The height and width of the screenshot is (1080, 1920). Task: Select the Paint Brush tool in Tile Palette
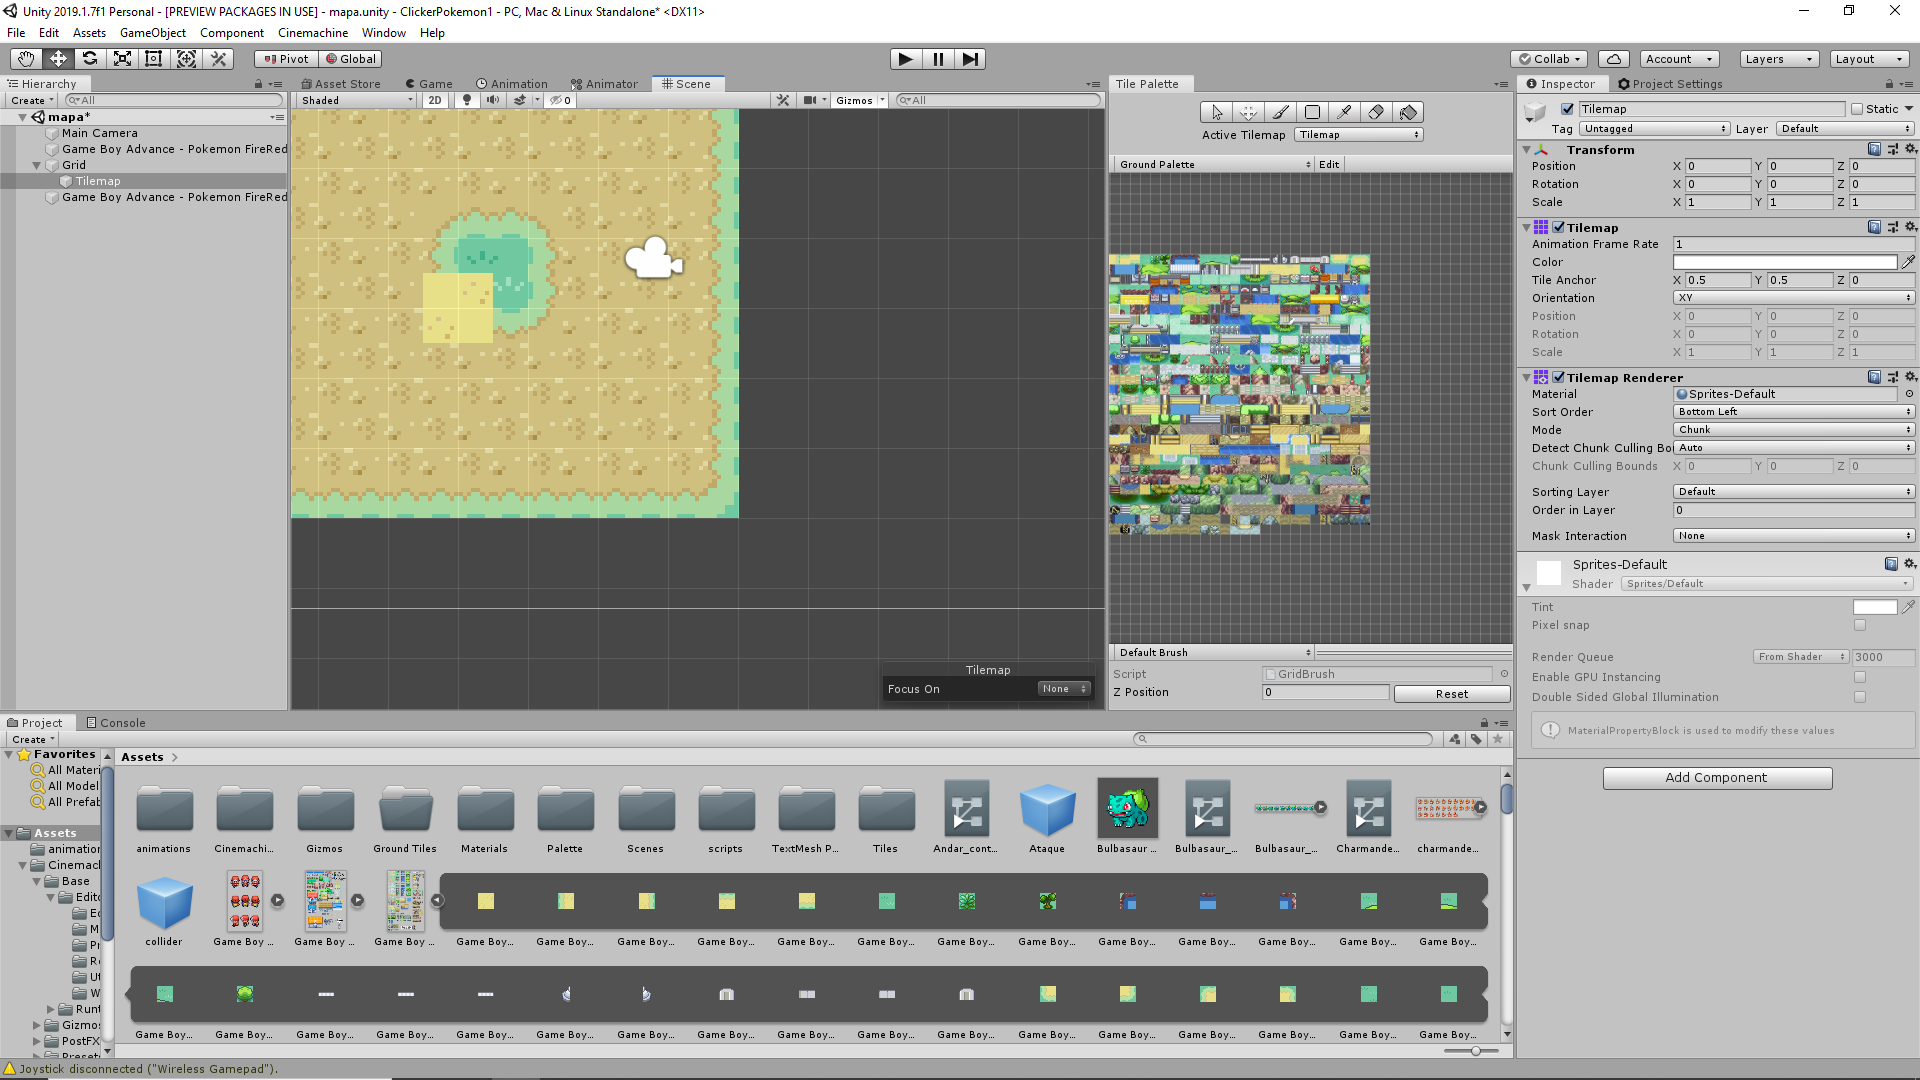[1280, 112]
